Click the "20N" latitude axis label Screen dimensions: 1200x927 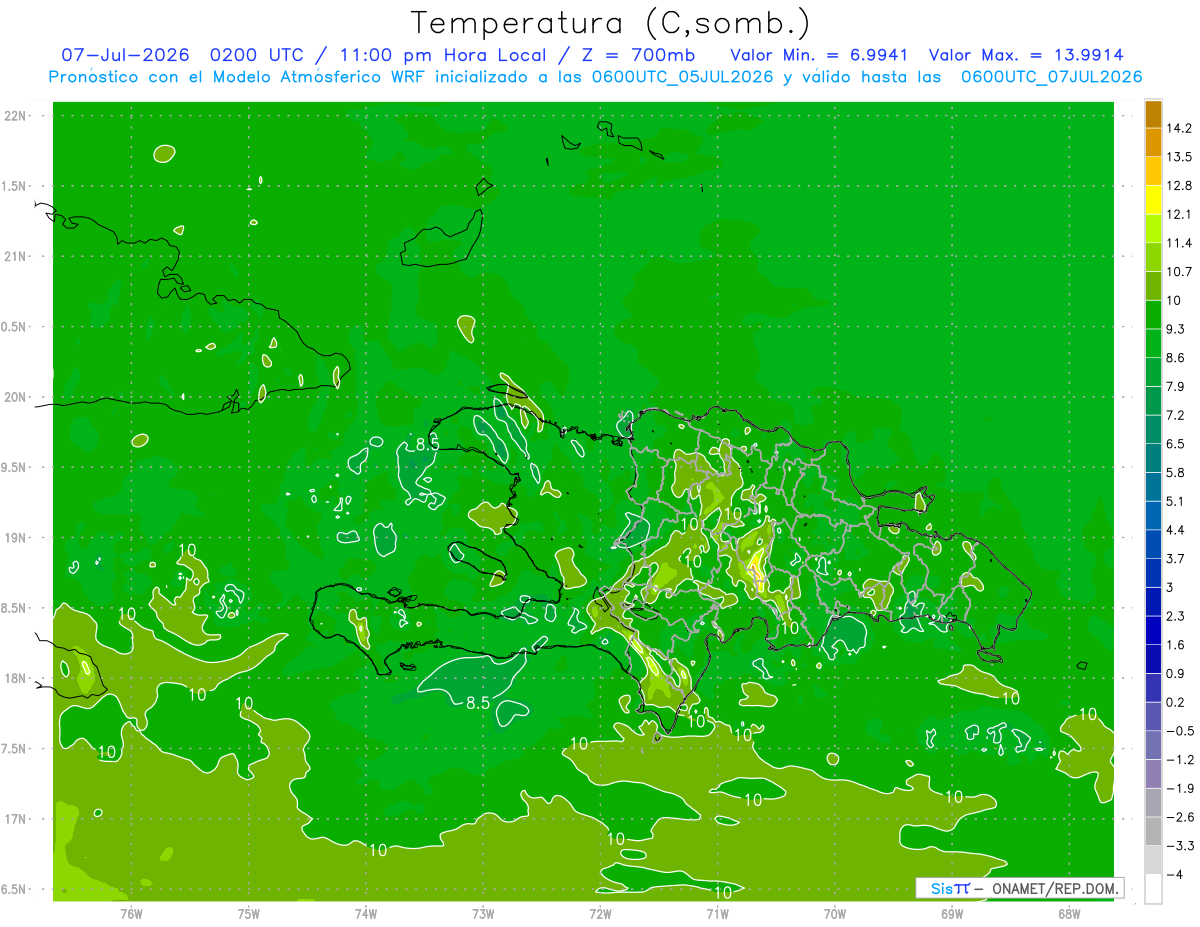tap(15, 397)
